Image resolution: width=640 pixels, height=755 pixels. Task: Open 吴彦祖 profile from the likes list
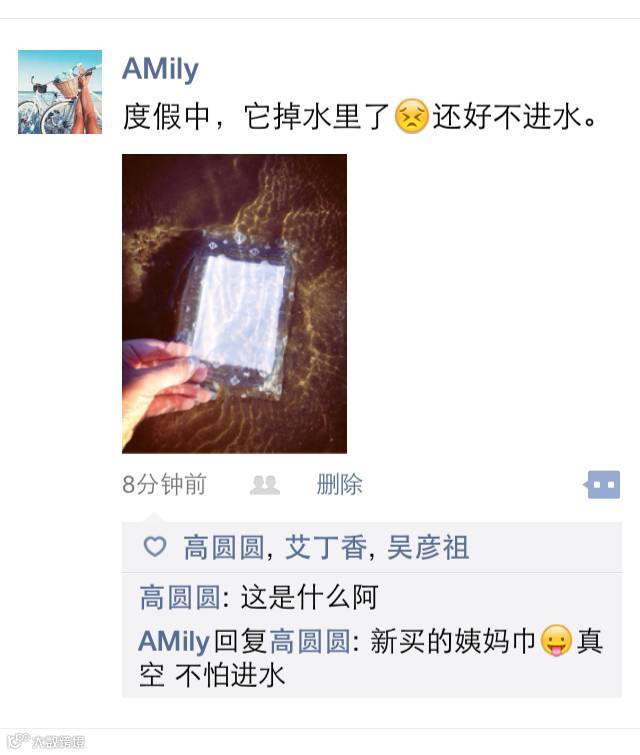(x=428, y=547)
